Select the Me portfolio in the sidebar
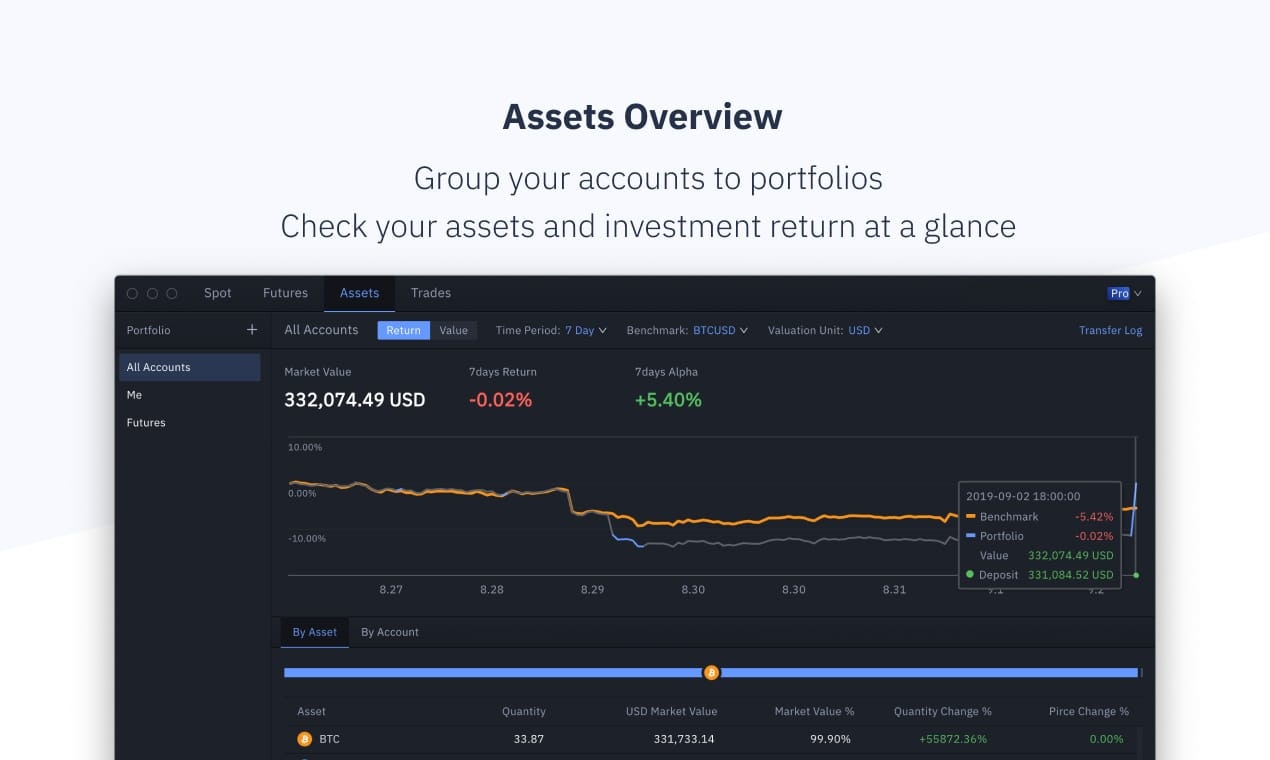Screen dimensions: 1270x760 134,394
